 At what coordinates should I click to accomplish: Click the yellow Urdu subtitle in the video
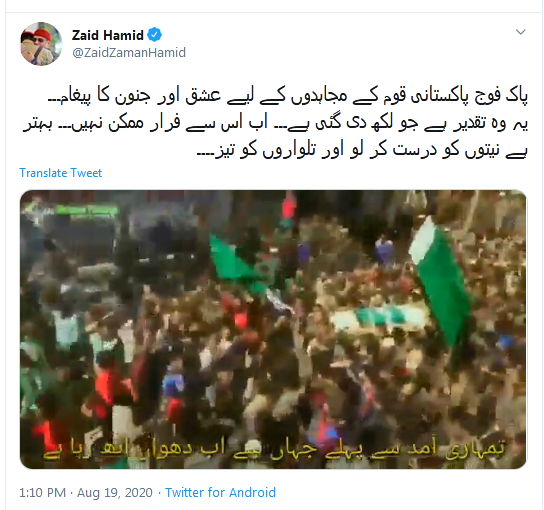[x=274, y=449]
